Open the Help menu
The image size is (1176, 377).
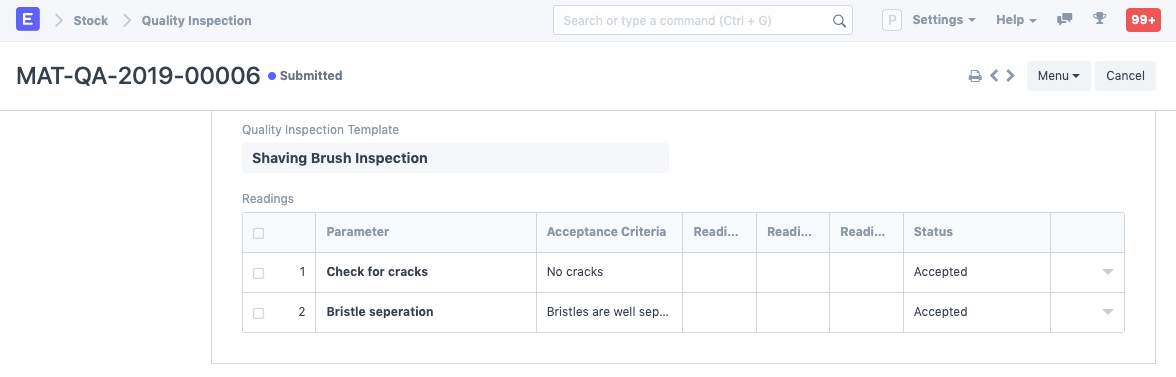click(x=1016, y=20)
